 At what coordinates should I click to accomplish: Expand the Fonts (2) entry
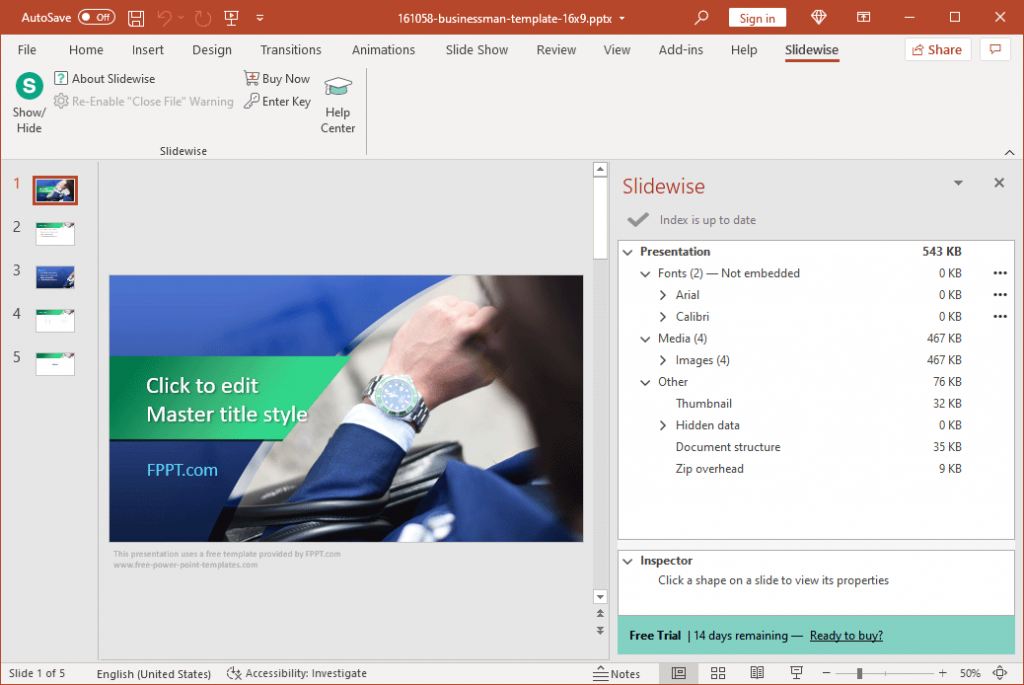[x=645, y=273]
